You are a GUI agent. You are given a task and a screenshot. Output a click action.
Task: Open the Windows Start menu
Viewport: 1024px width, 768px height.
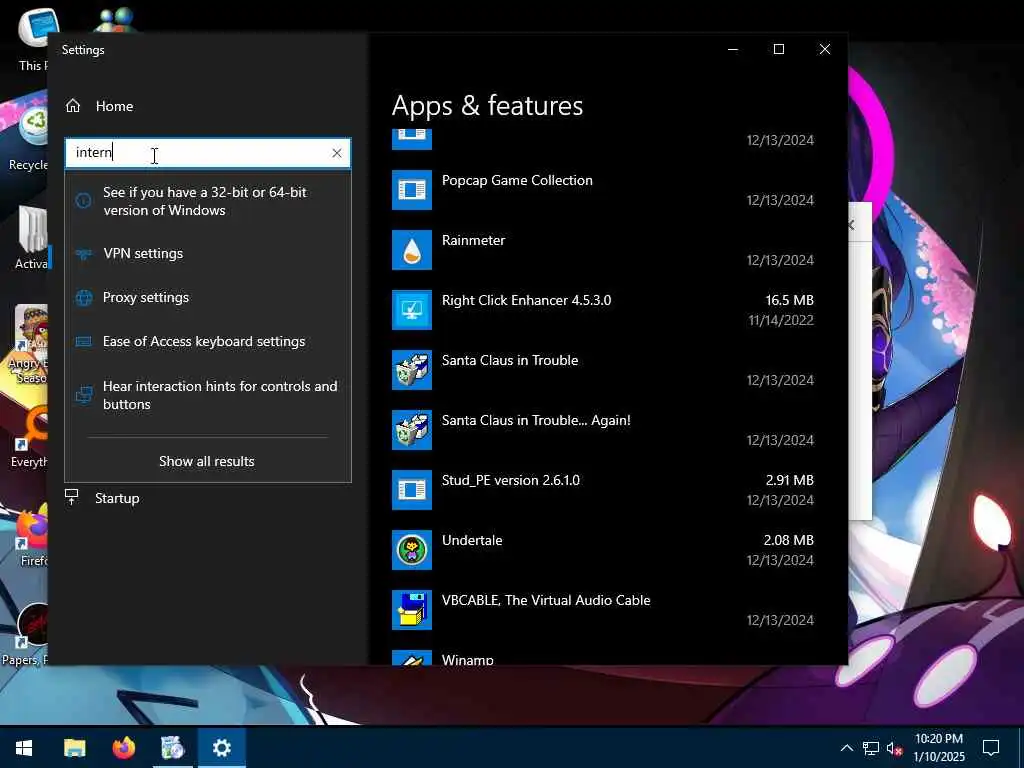pyautogui.click(x=24, y=748)
